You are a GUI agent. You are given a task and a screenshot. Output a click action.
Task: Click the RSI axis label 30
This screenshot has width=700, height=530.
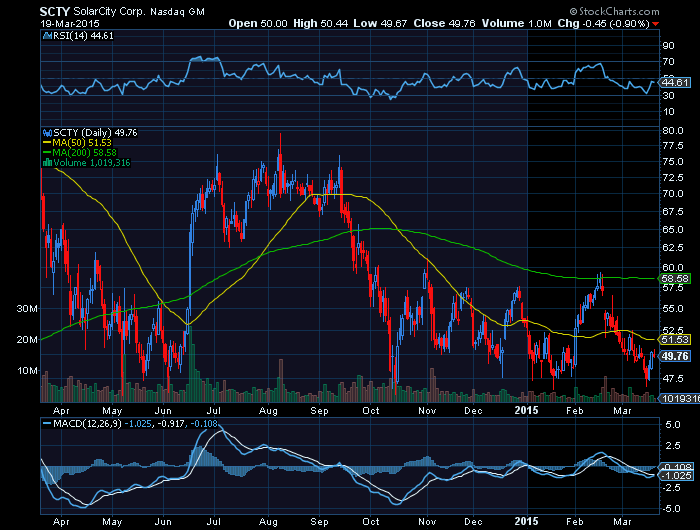coord(668,96)
